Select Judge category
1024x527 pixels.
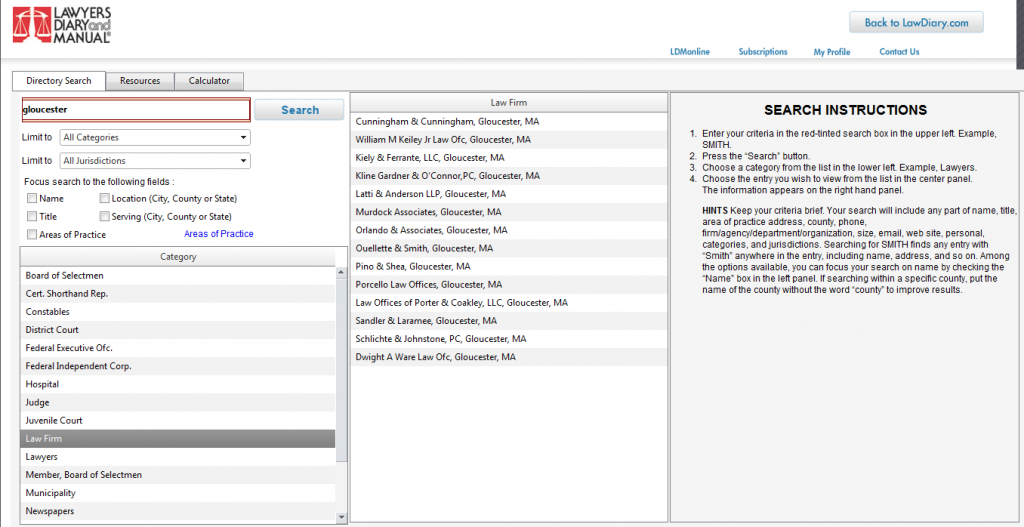[178, 402]
